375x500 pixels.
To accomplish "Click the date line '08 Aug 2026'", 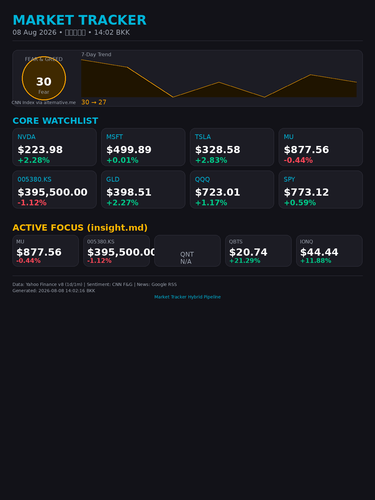I will click(34, 32).
